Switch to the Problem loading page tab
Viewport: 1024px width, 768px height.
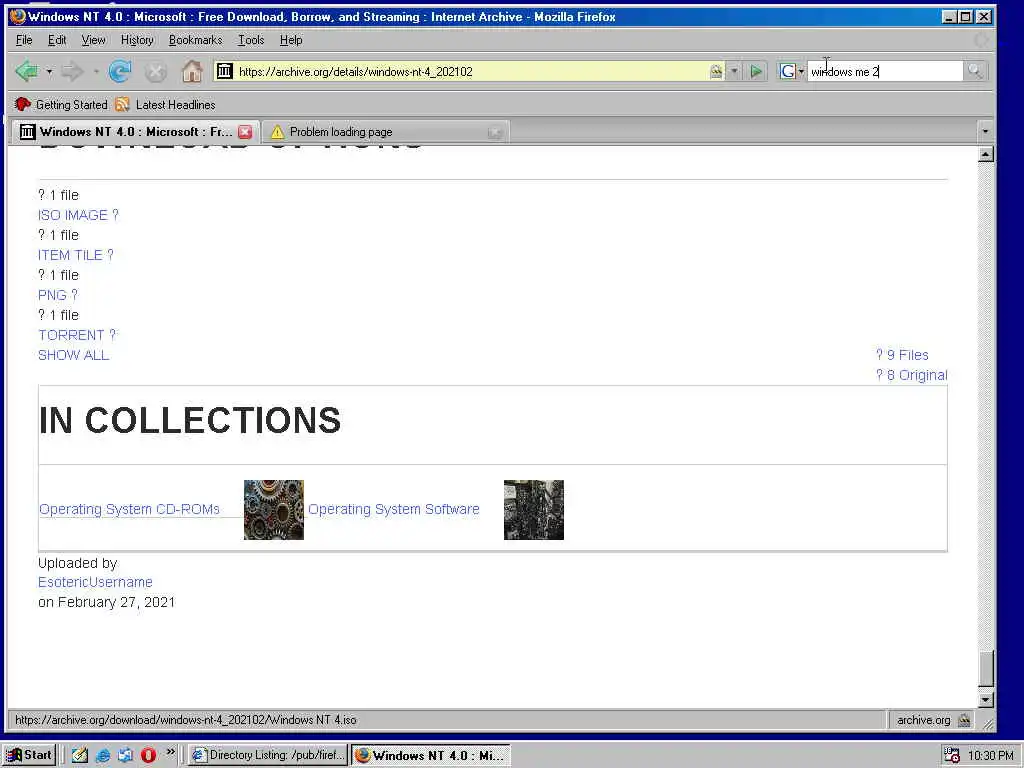click(x=386, y=132)
